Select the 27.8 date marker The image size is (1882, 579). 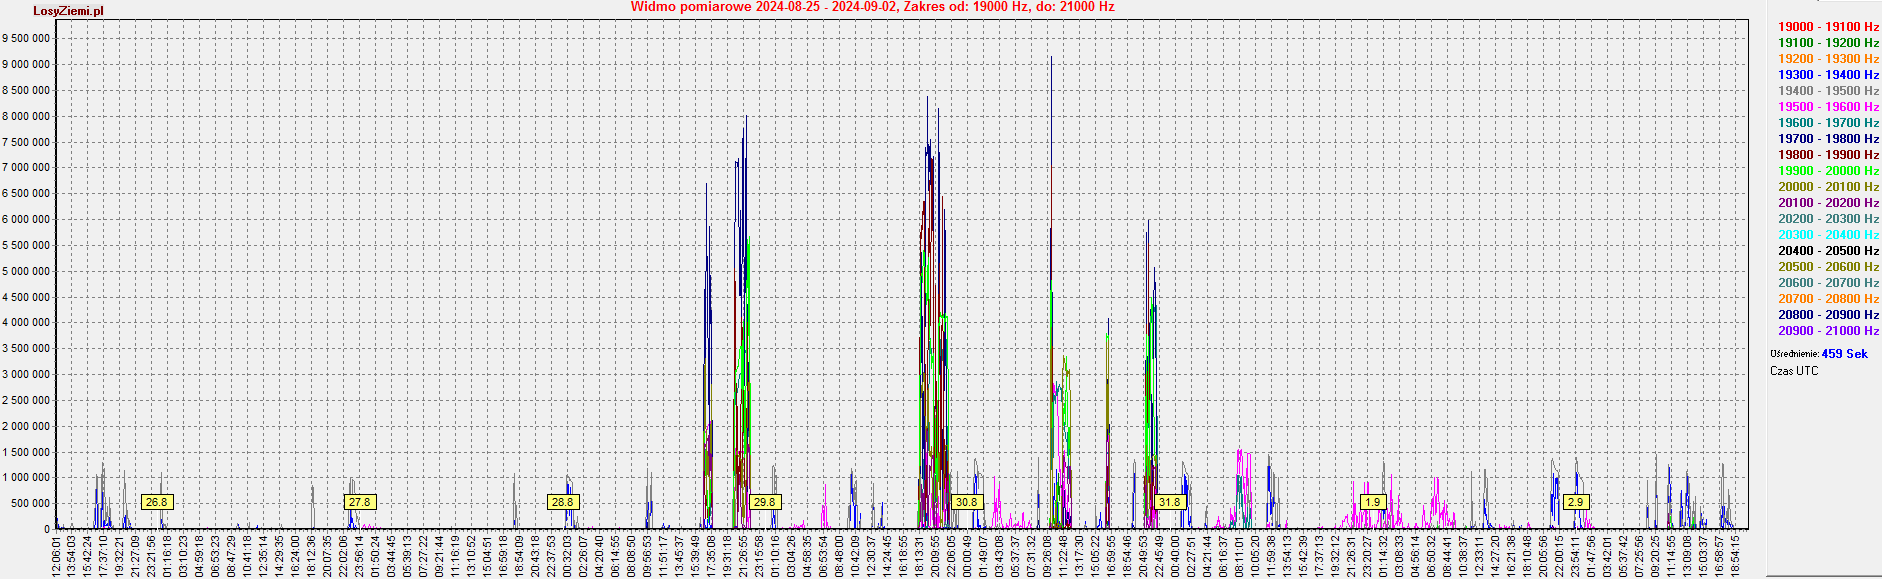(359, 502)
